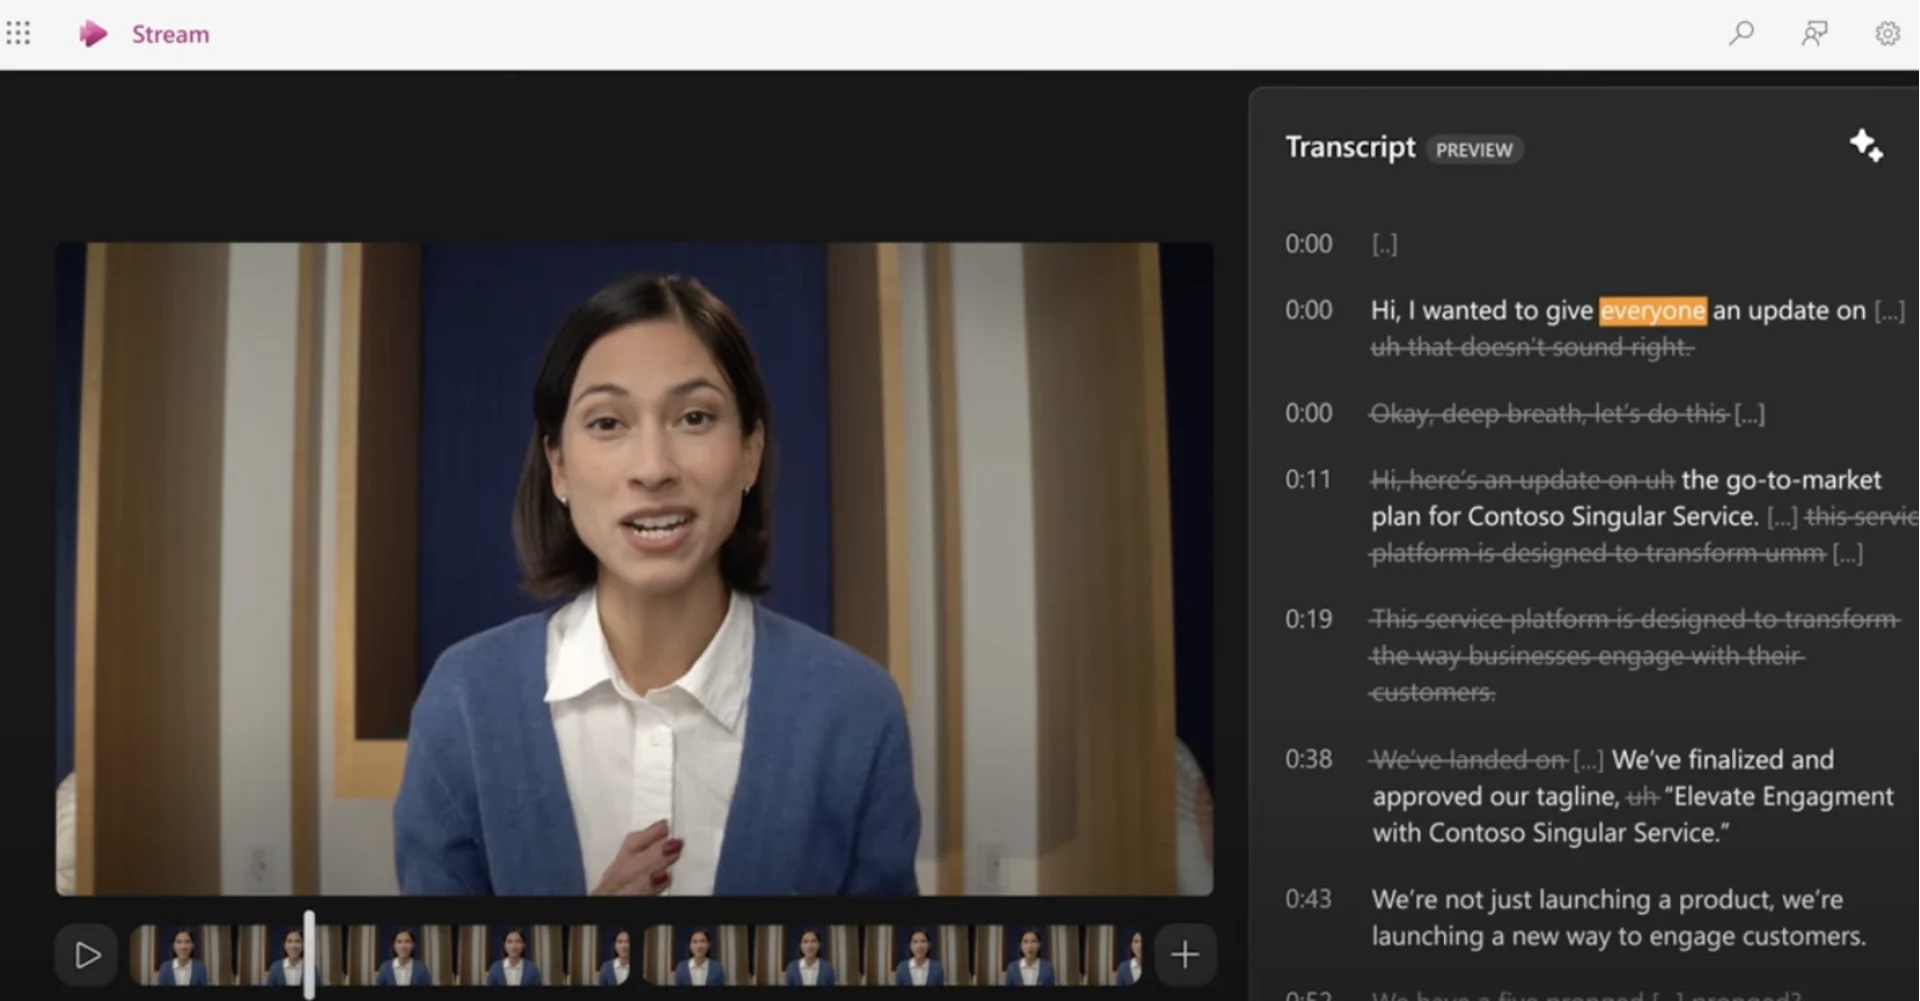Click the Transcript panel heading
The image size is (1920, 1001).
tap(1349, 146)
